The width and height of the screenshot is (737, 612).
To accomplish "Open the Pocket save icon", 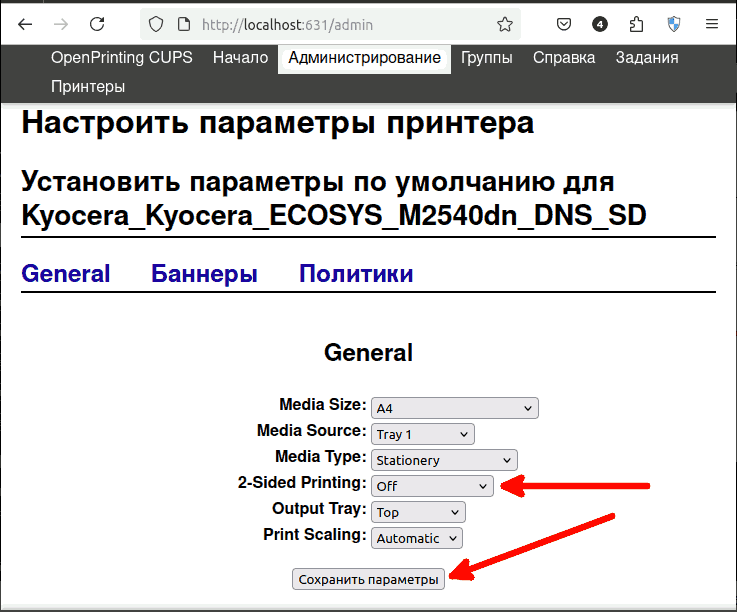I will (564, 24).
